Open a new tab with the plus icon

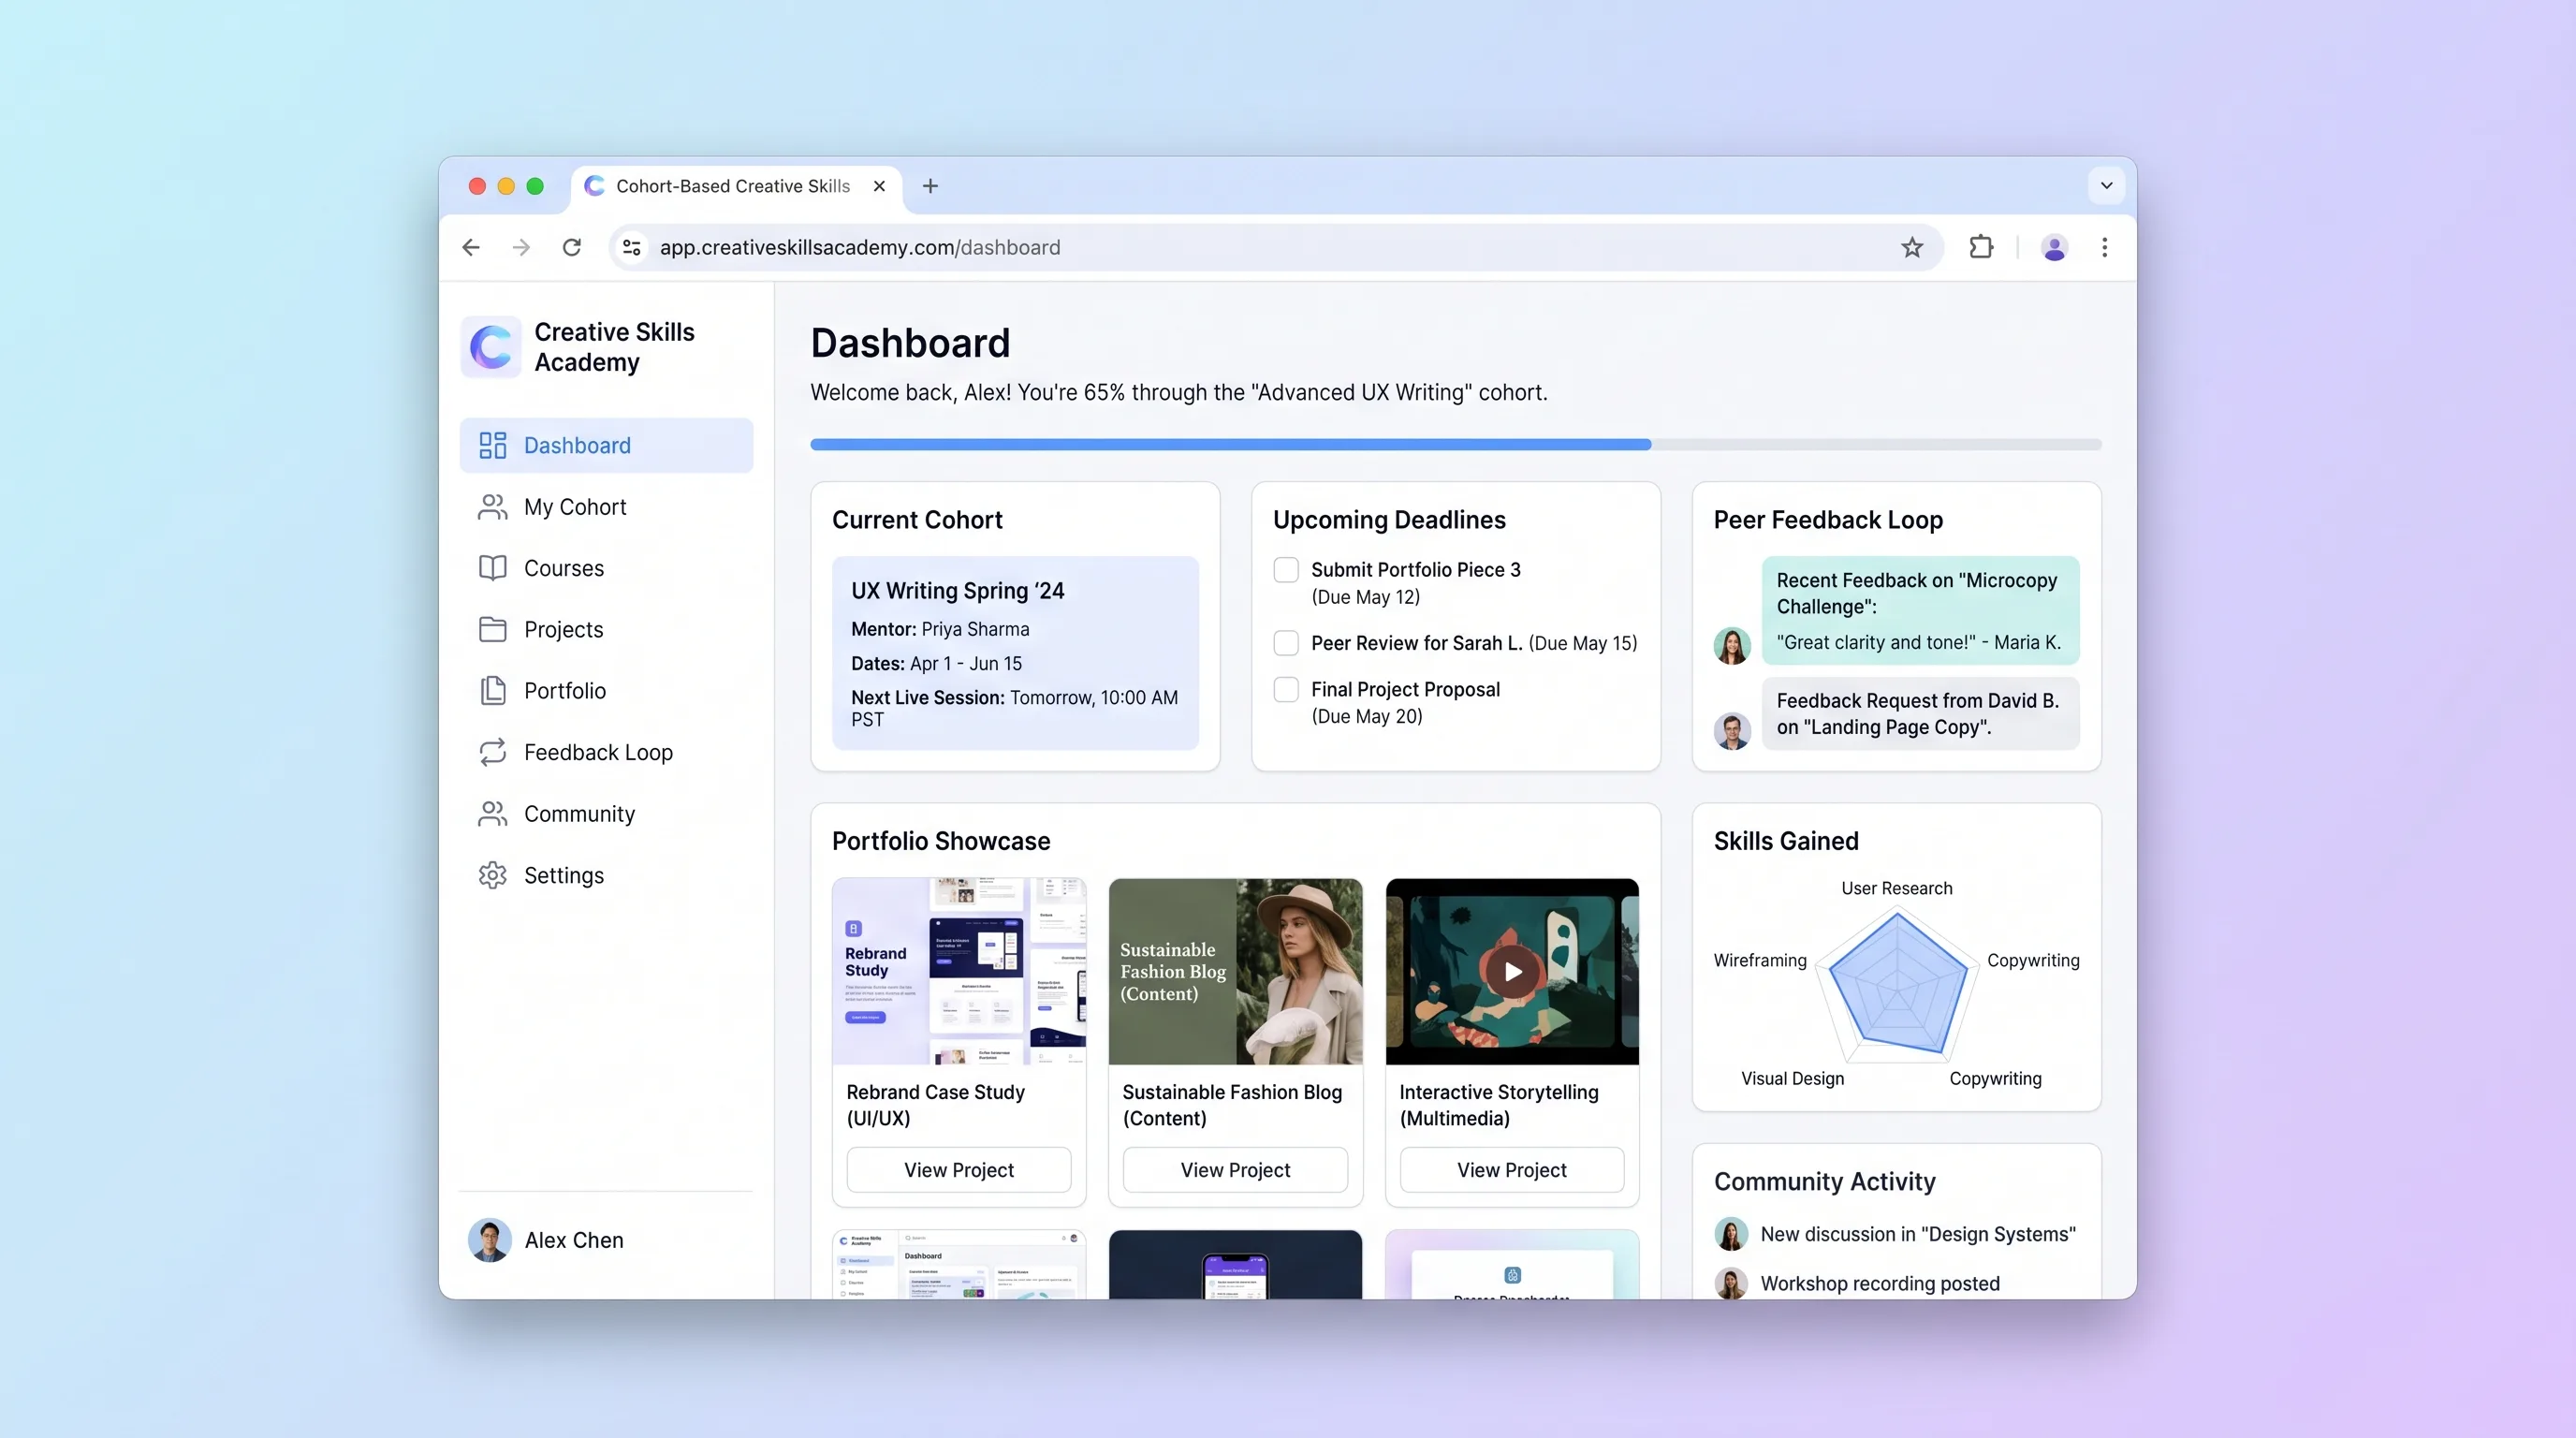(930, 186)
